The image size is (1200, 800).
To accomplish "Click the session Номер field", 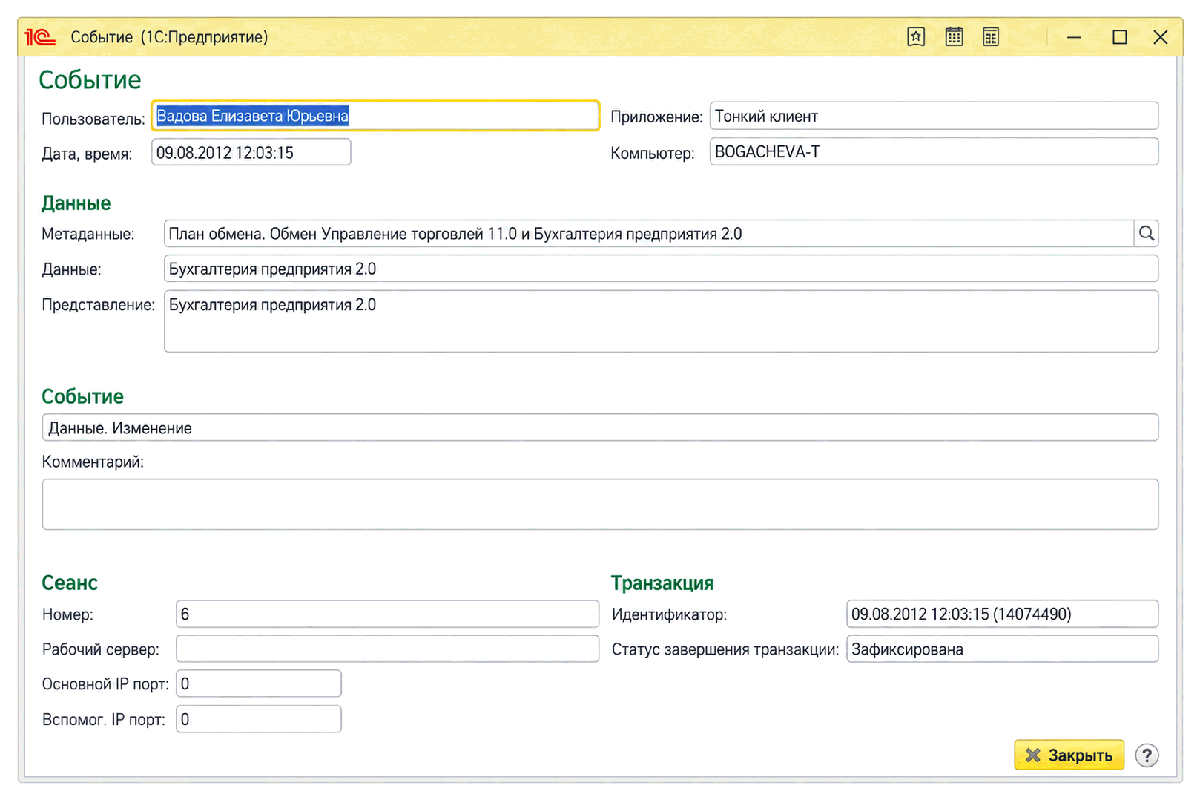I will tap(386, 614).
